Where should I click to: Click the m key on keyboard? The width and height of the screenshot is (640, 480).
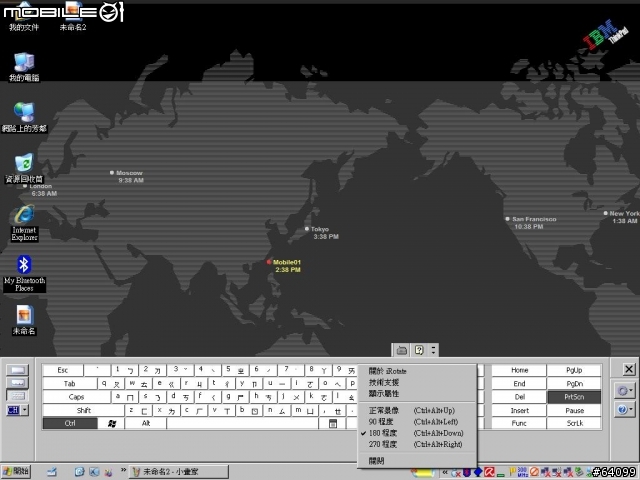click(x=304, y=410)
